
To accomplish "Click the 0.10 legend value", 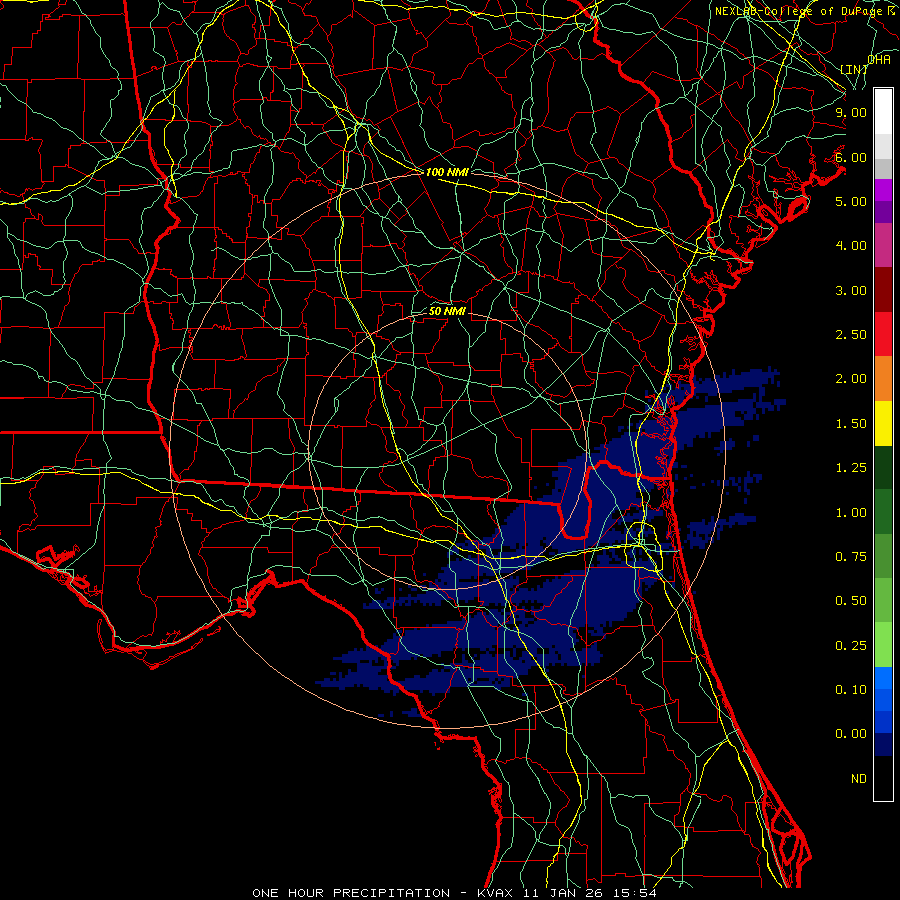I will 851,690.
